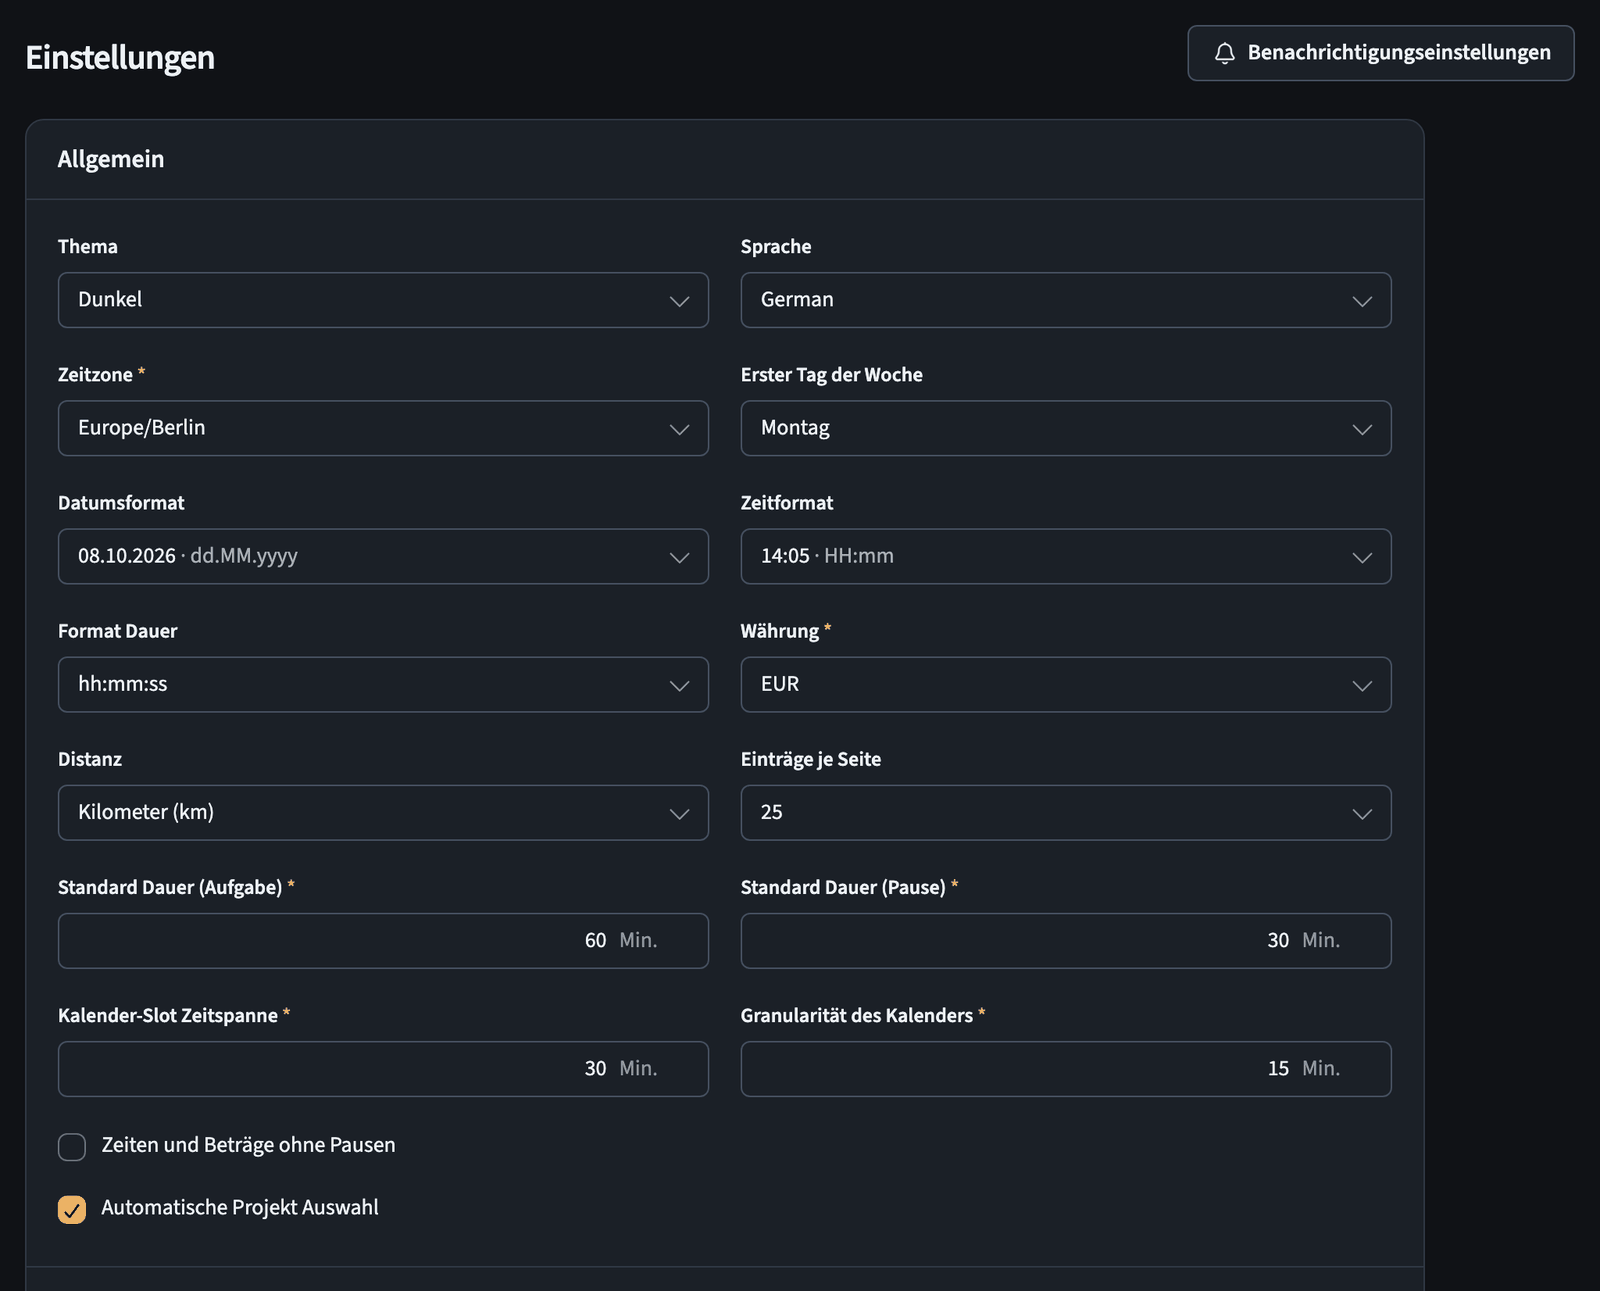Click the Zeiten und Beträge ohne Pausen label
This screenshot has width=1600, height=1291.
pos(248,1145)
